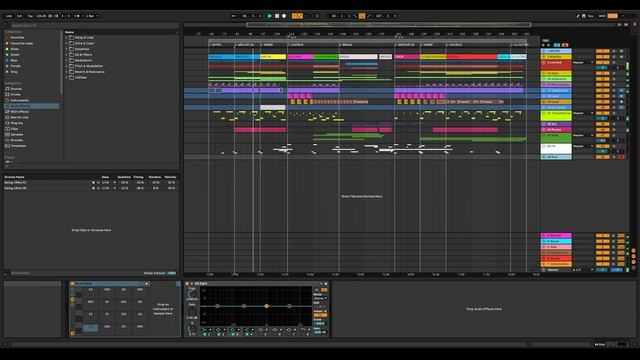
Task: Open the EQ Eight Mode dropdown
Action: pyautogui.click(x=320, y=298)
